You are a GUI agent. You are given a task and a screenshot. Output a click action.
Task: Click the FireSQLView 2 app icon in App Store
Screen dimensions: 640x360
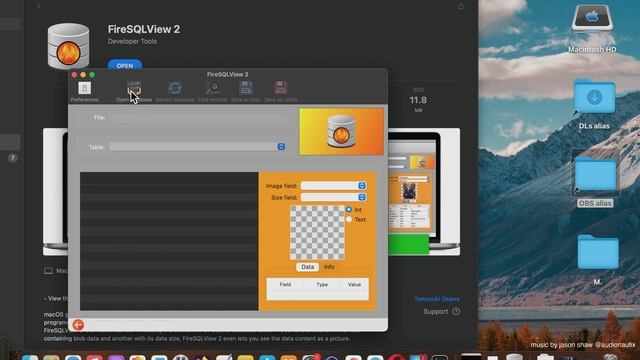[68, 46]
